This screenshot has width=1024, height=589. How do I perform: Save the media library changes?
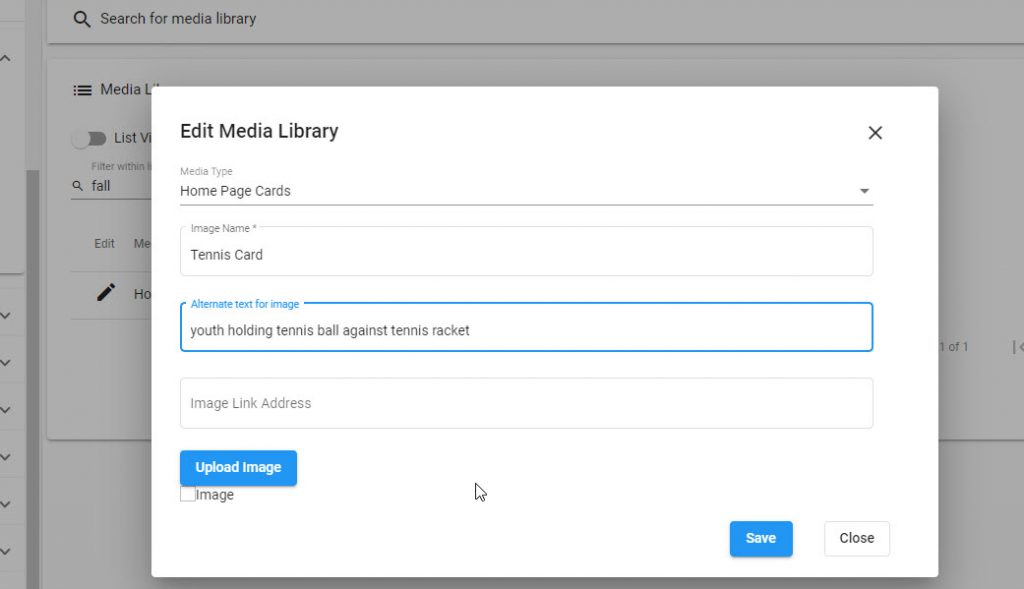[761, 539]
